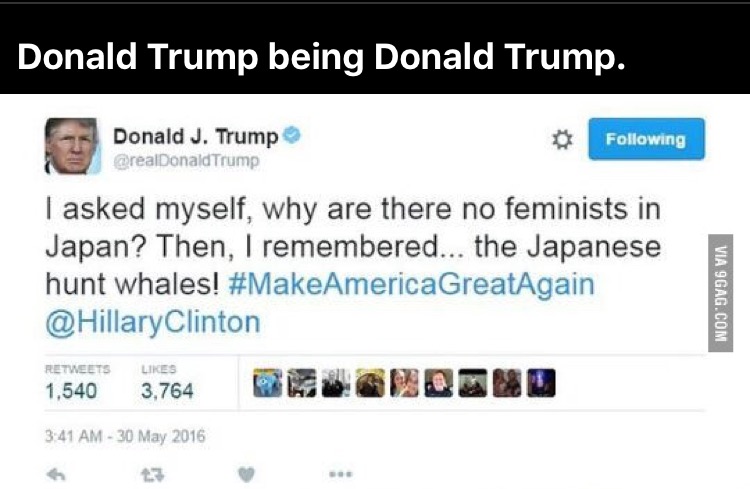The image size is (750, 489).
Task: Click the Donald J. Trump display name
Action: (196, 137)
